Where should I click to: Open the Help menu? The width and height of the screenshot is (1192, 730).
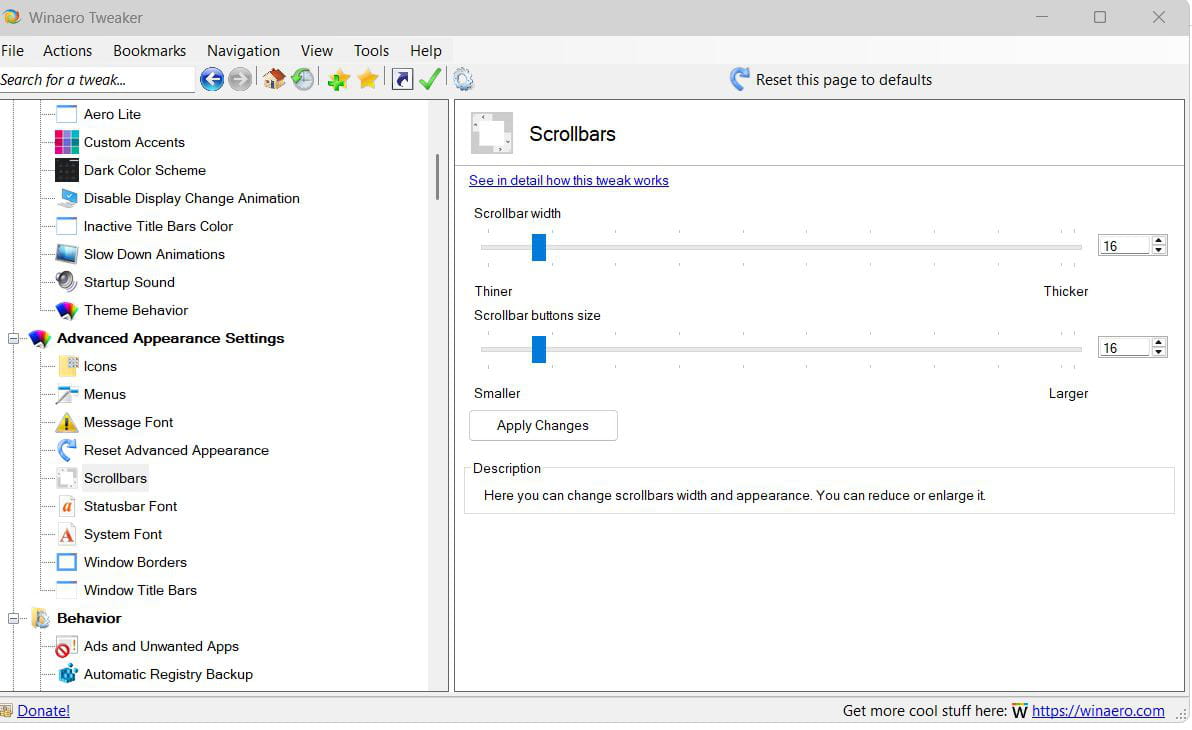coord(426,50)
